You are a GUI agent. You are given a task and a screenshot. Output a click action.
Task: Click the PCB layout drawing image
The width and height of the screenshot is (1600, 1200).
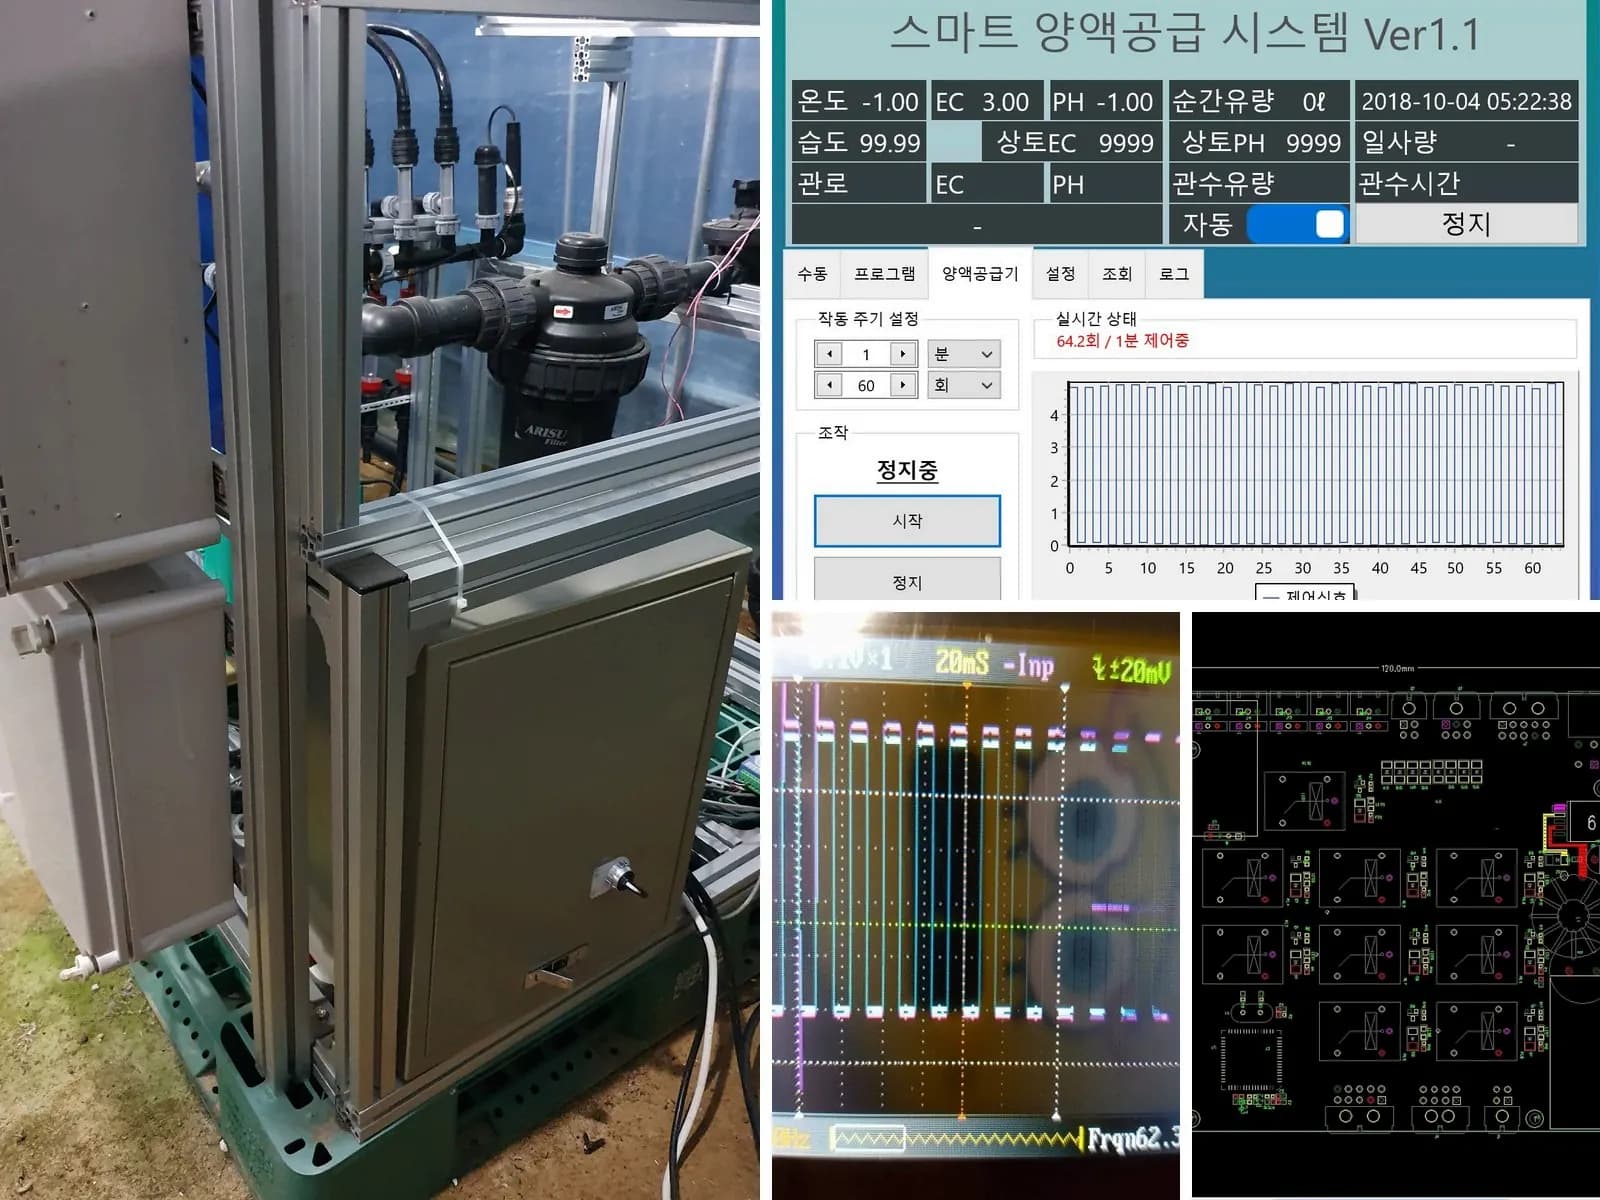1396,903
